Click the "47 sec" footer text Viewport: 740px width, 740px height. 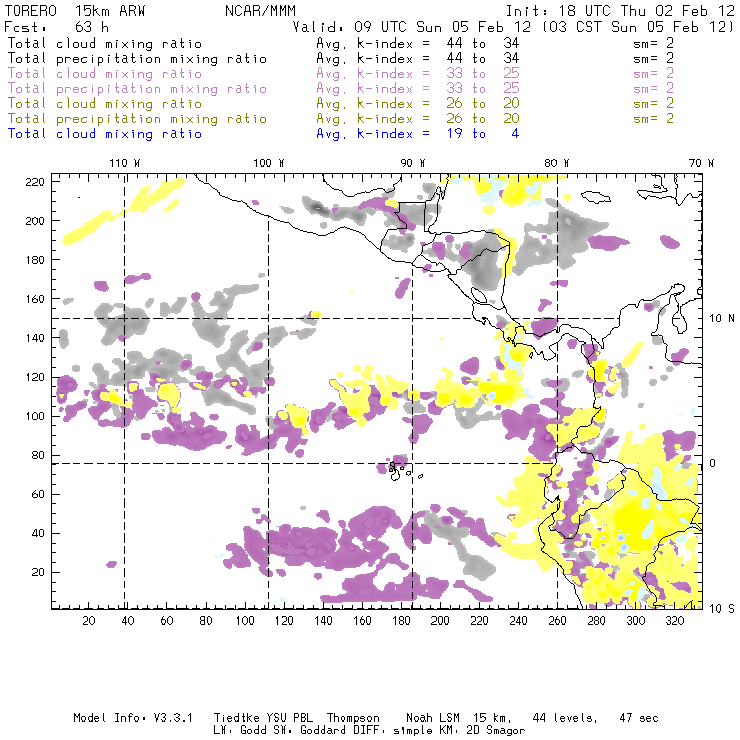639,718
